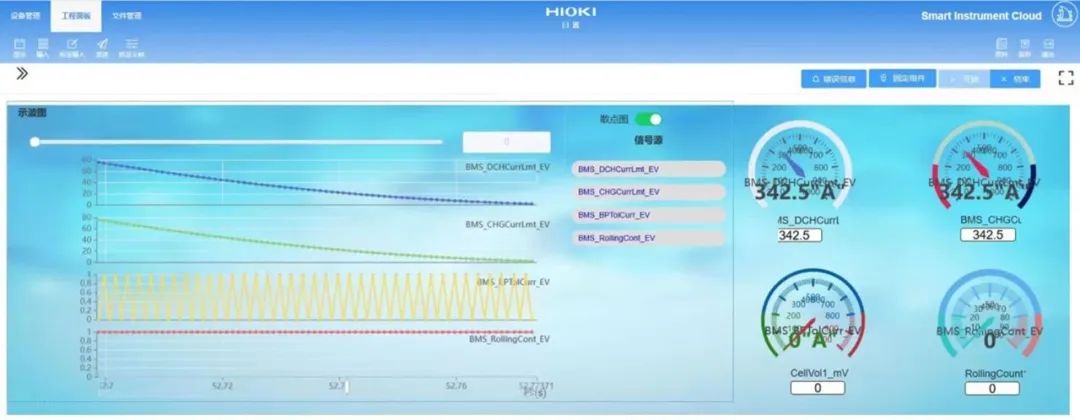Image resolution: width=1080 pixels, height=420 pixels.
Task: Click the value field beside the slider
Action: [506, 142]
